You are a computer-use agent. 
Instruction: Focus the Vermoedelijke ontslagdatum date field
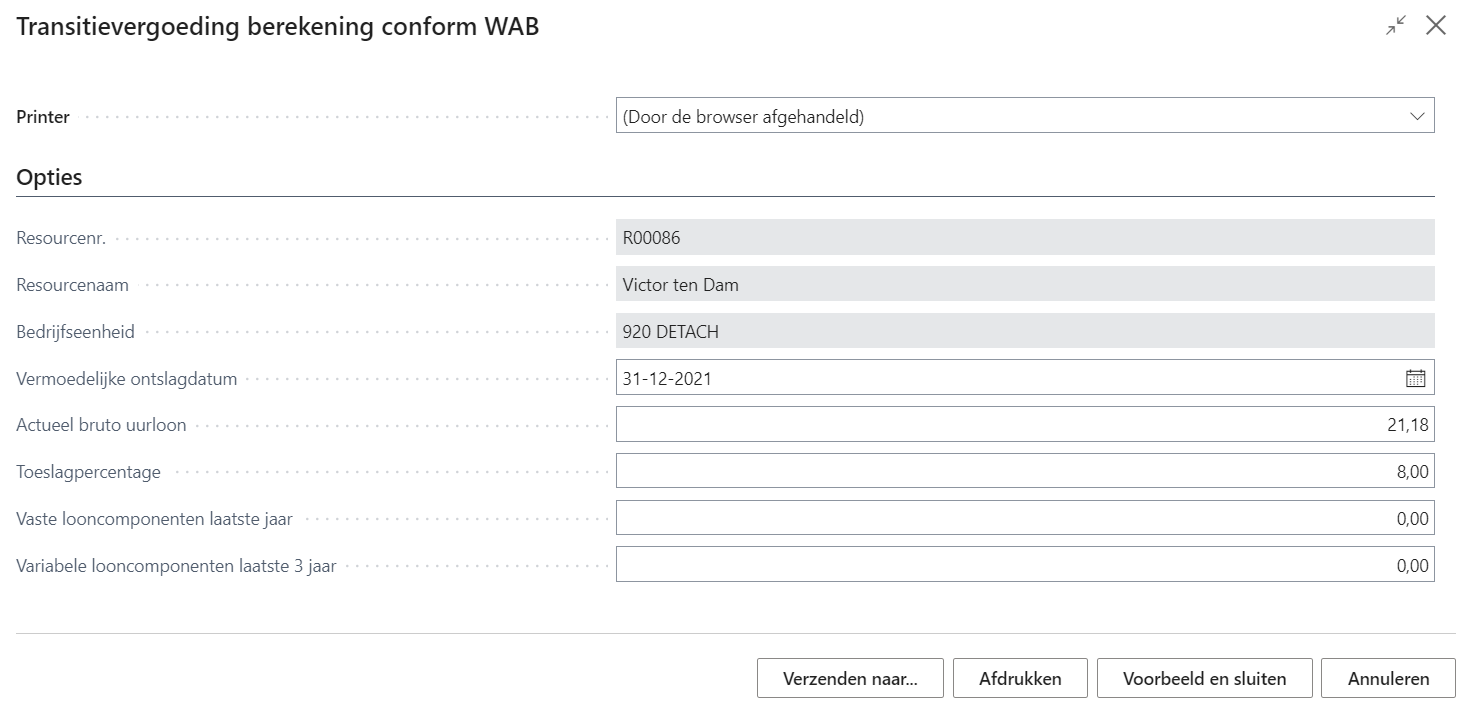[1005, 379]
